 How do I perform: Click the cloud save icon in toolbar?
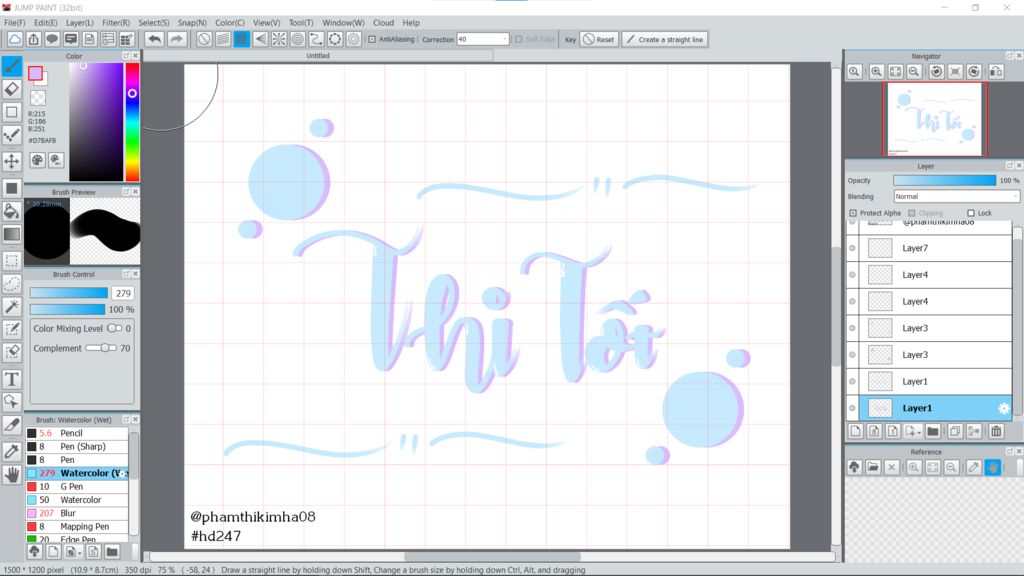click(14, 39)
